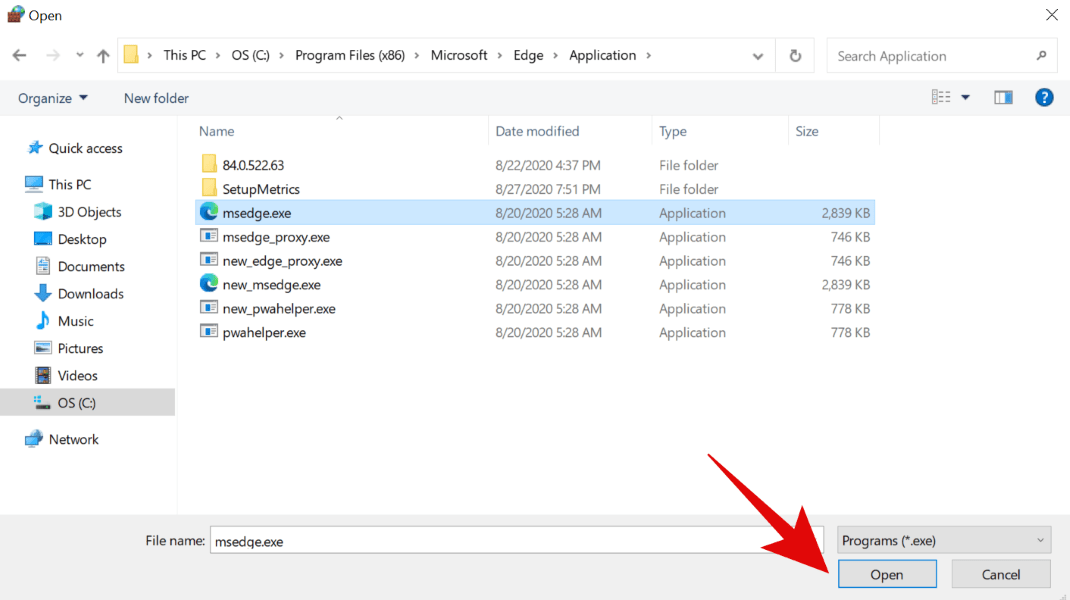Viewport: 1070px width, 600px height.
Task: Go up one folder level
Action: (x=103, y=56)
